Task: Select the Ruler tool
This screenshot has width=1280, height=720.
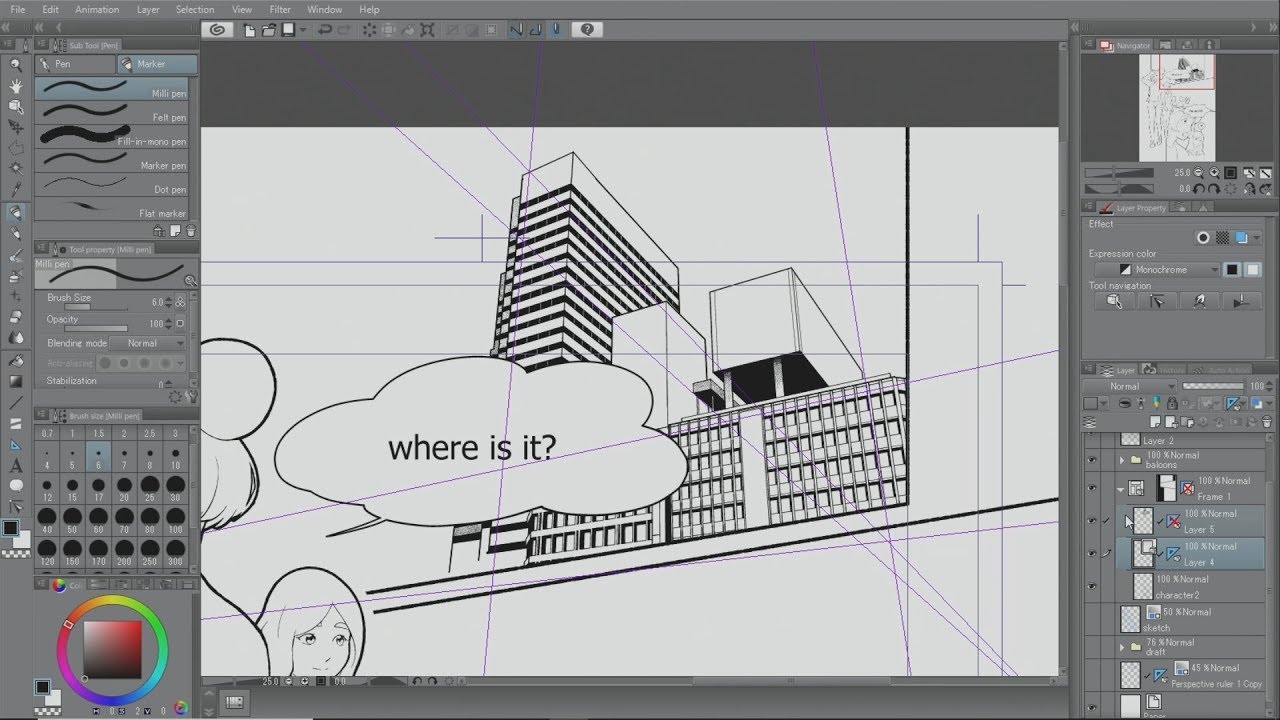Action: pyautogui.click(x=16, y=444)
